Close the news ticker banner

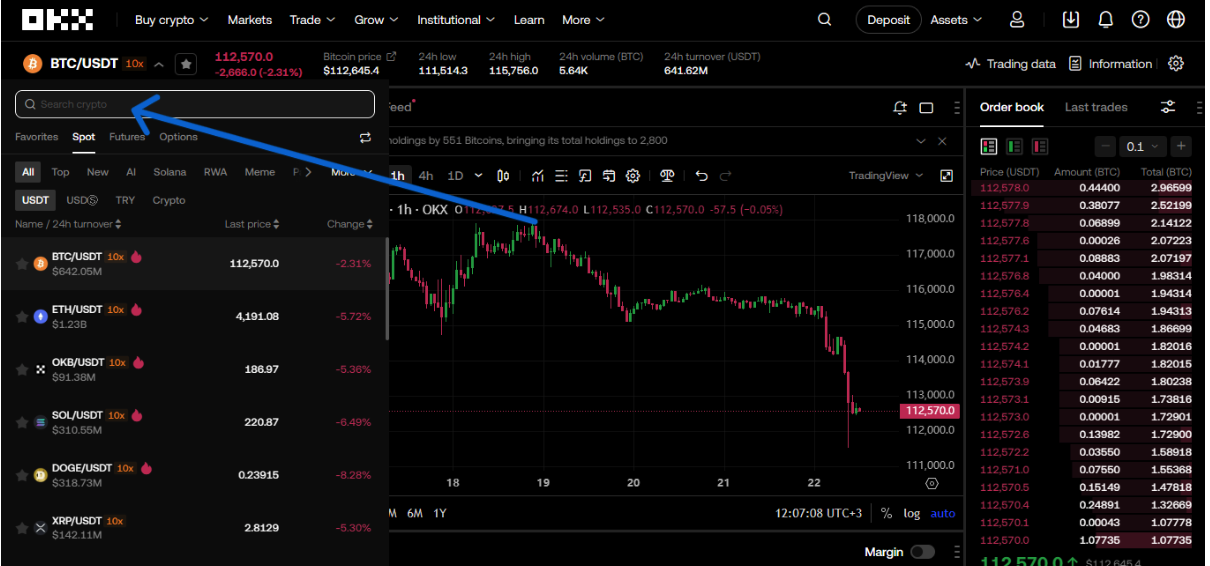coord(942,141)
